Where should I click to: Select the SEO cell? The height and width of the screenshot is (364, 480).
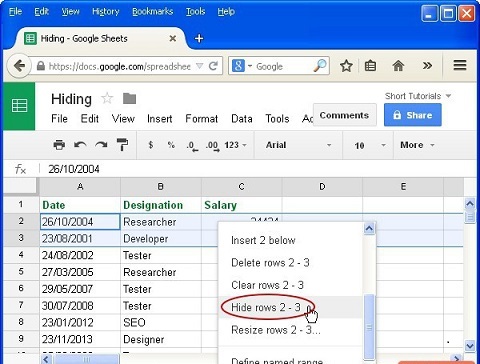click(161, 322)
